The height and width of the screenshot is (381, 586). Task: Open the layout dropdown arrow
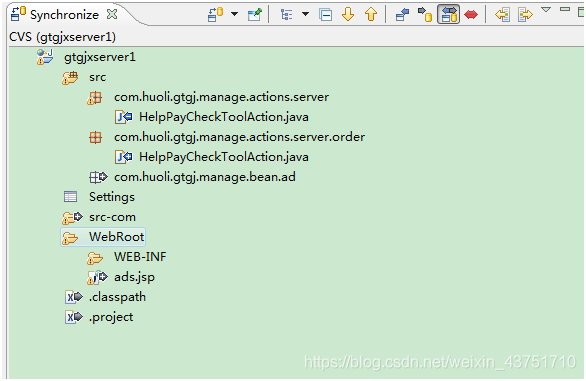pyautogui.click(x=305, y=15)
